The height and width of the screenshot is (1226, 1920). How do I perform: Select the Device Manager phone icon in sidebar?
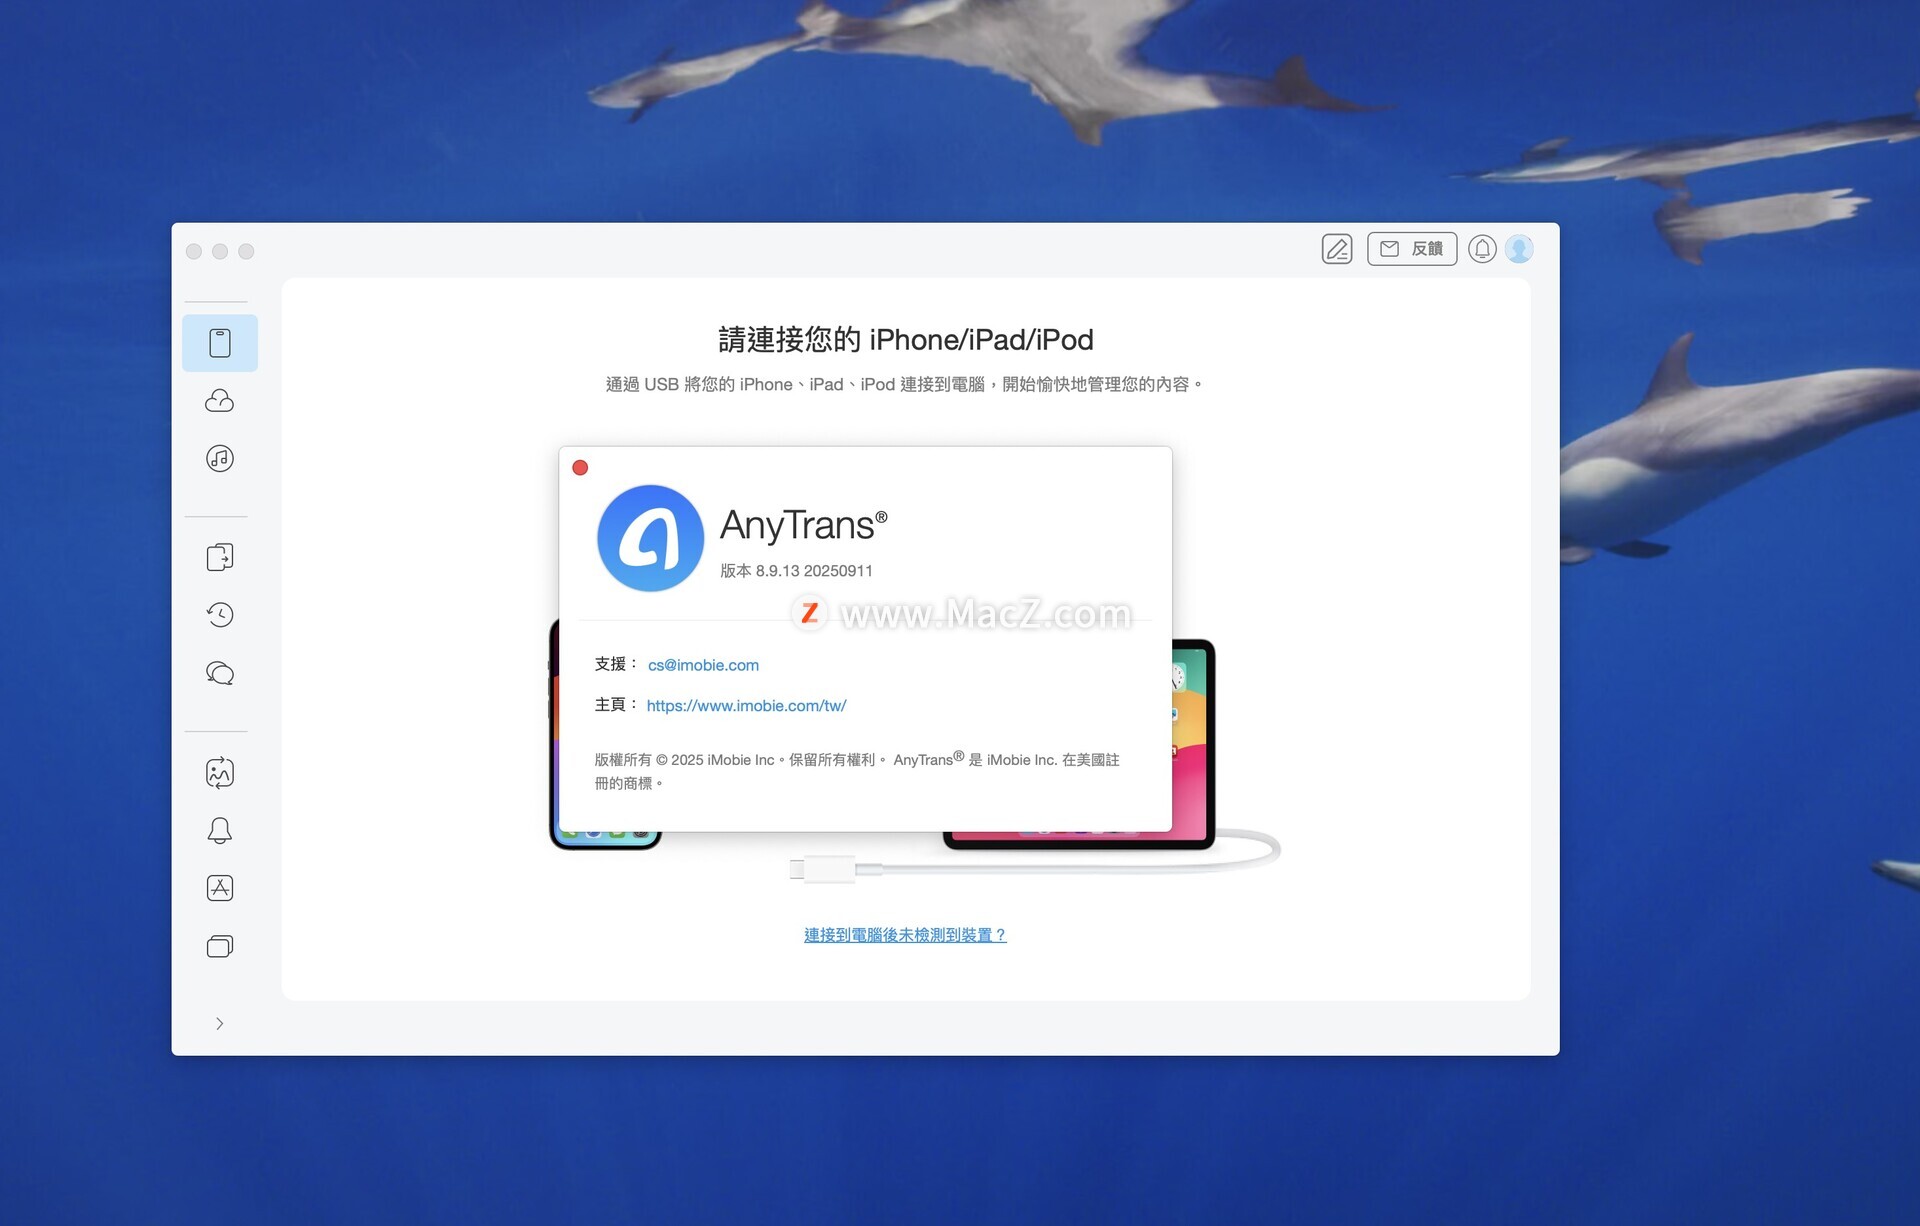click(220, 343)
